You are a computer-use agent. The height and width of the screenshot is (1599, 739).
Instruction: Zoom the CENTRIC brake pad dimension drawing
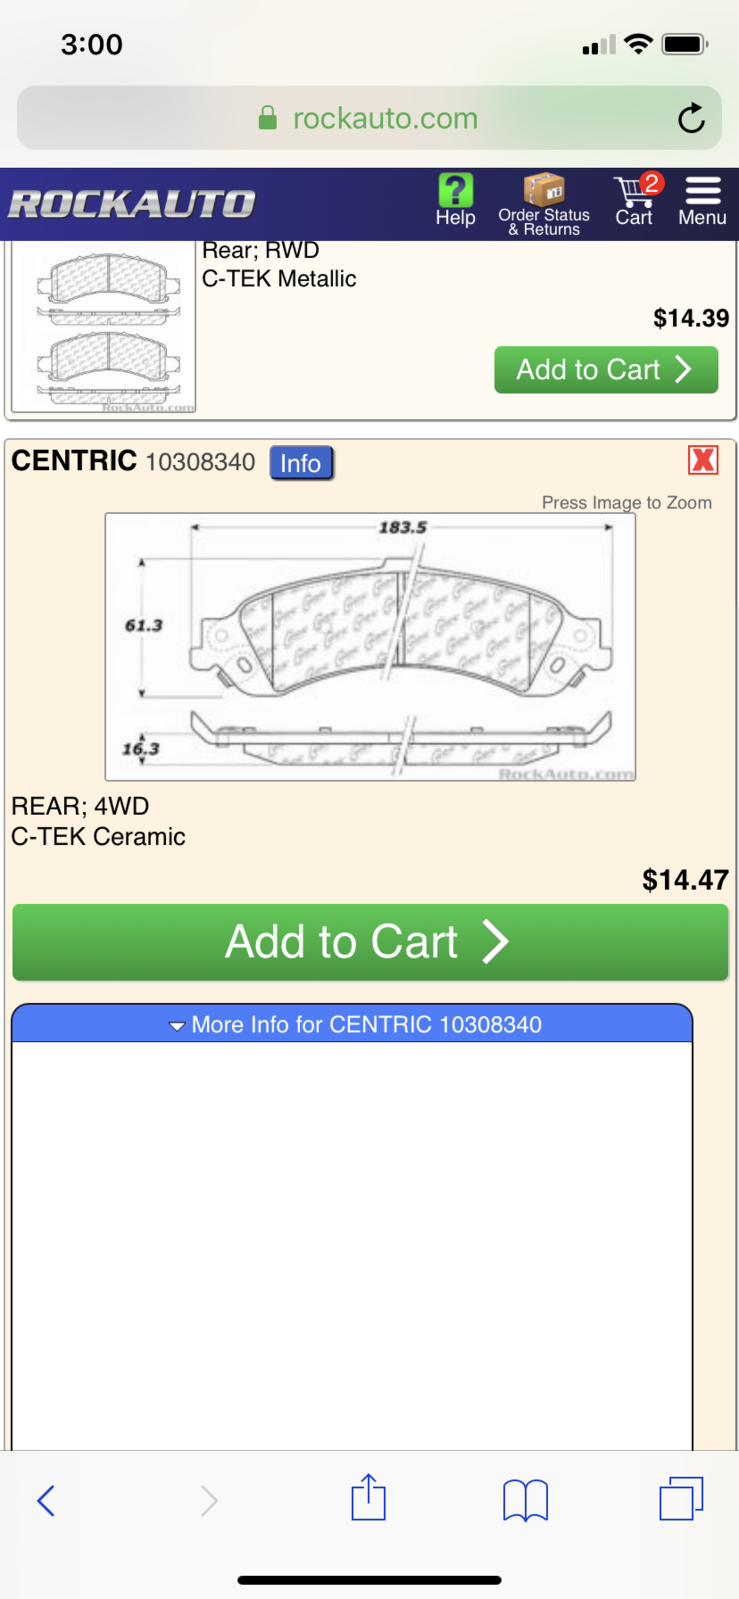(370, 646)
